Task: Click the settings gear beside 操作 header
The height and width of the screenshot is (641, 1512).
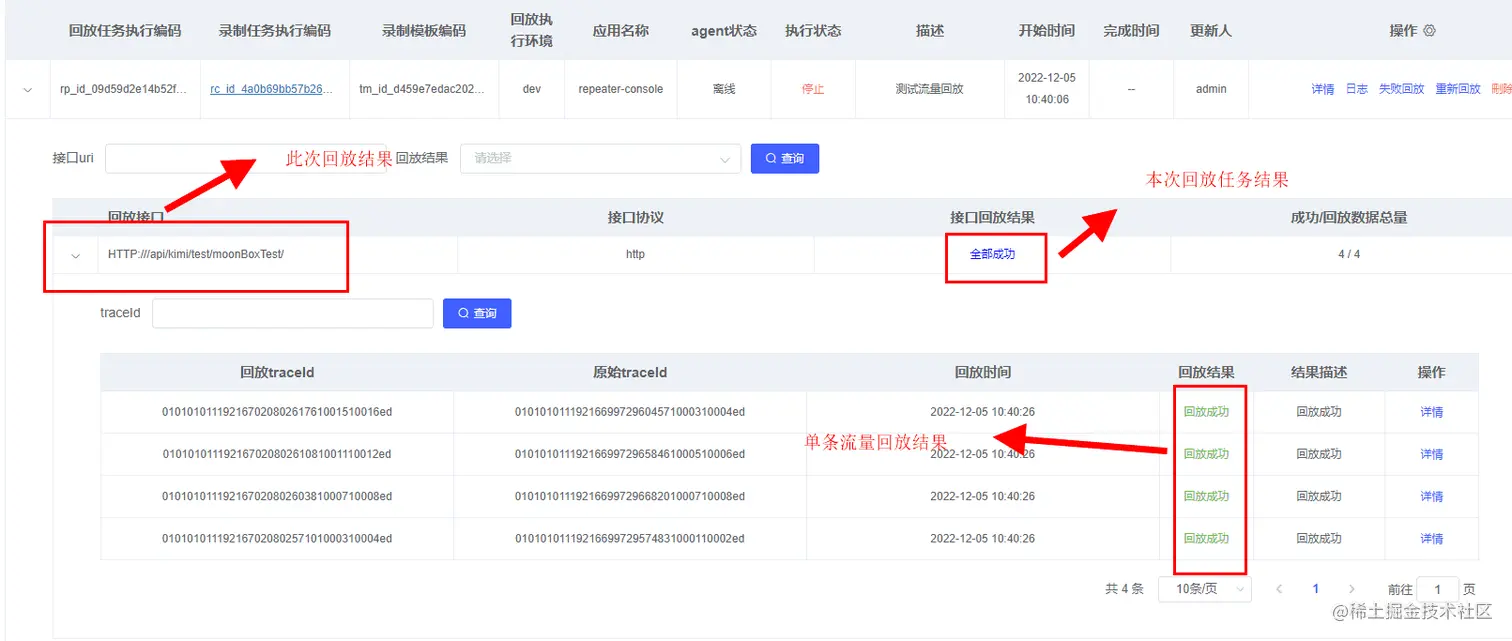Action: (x=1430, y=31)
